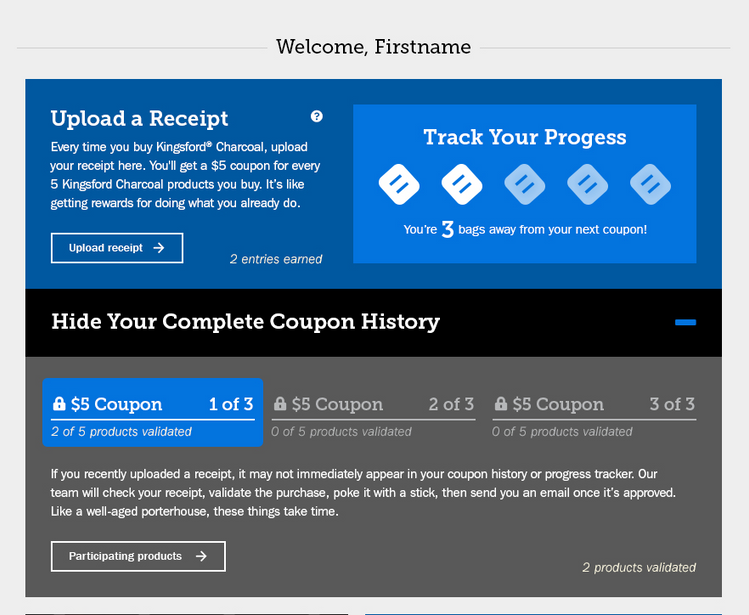Viewport: 749px width, 615px height.
Task: Click the arrow icon in Upload receipt
Action: point(159,248)
